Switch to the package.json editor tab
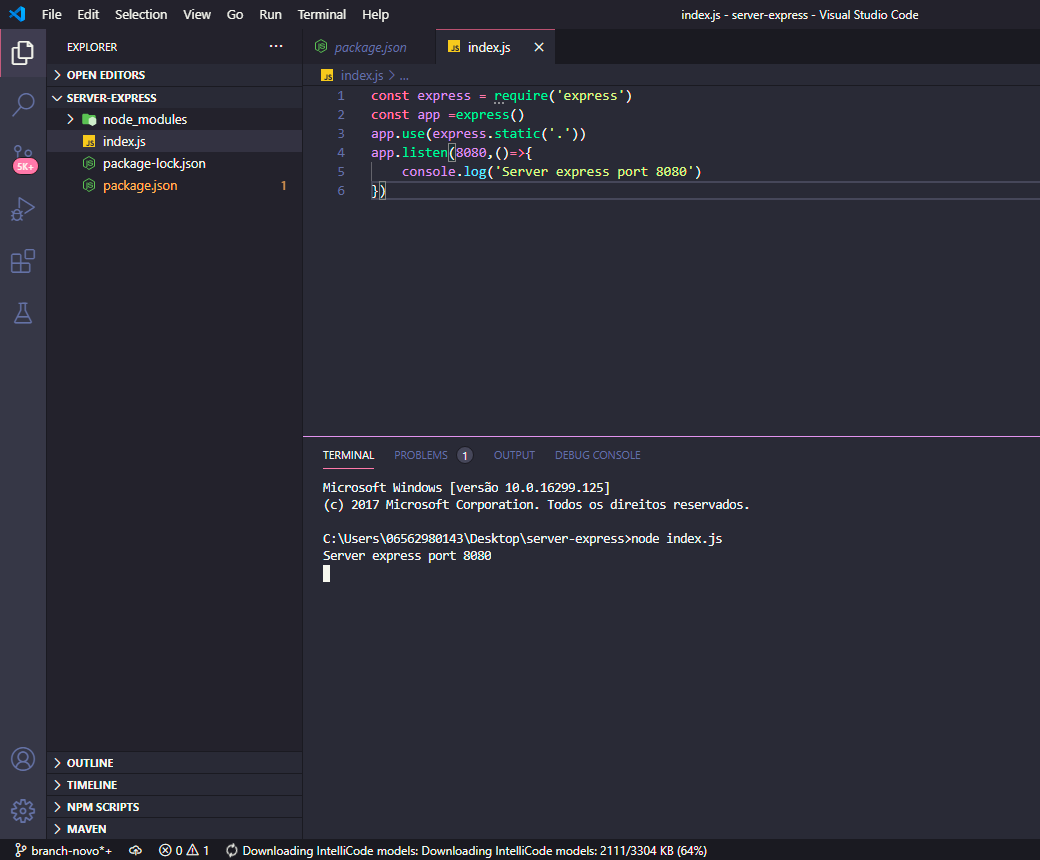 (x=370, y=47)
